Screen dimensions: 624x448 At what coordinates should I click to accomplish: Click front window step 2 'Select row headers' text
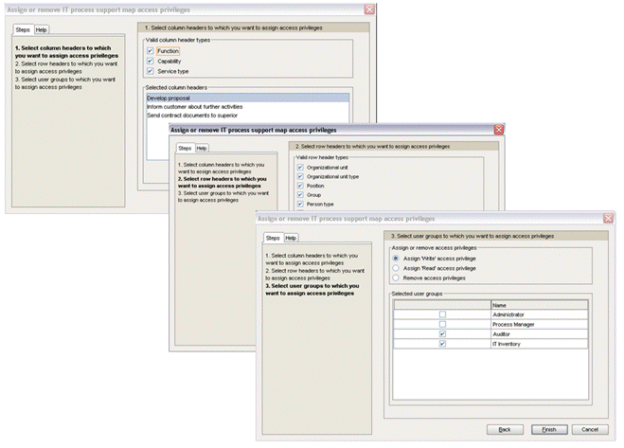click(x=315, y=274)
